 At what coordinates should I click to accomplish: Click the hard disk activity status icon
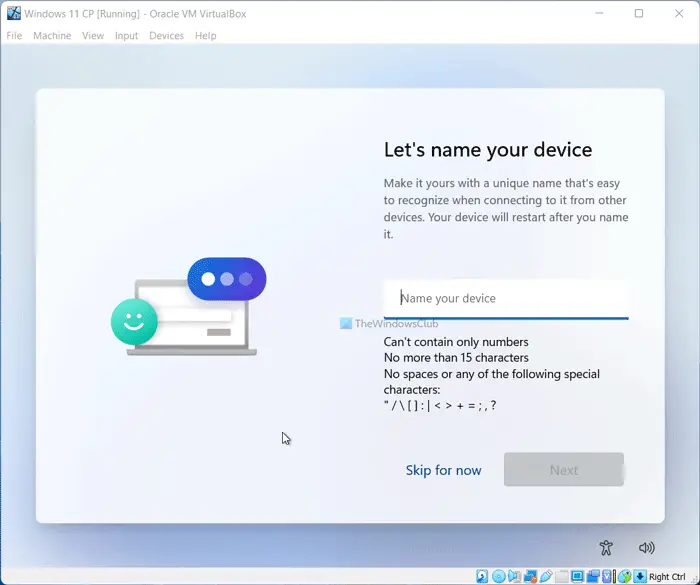[482, 577]
